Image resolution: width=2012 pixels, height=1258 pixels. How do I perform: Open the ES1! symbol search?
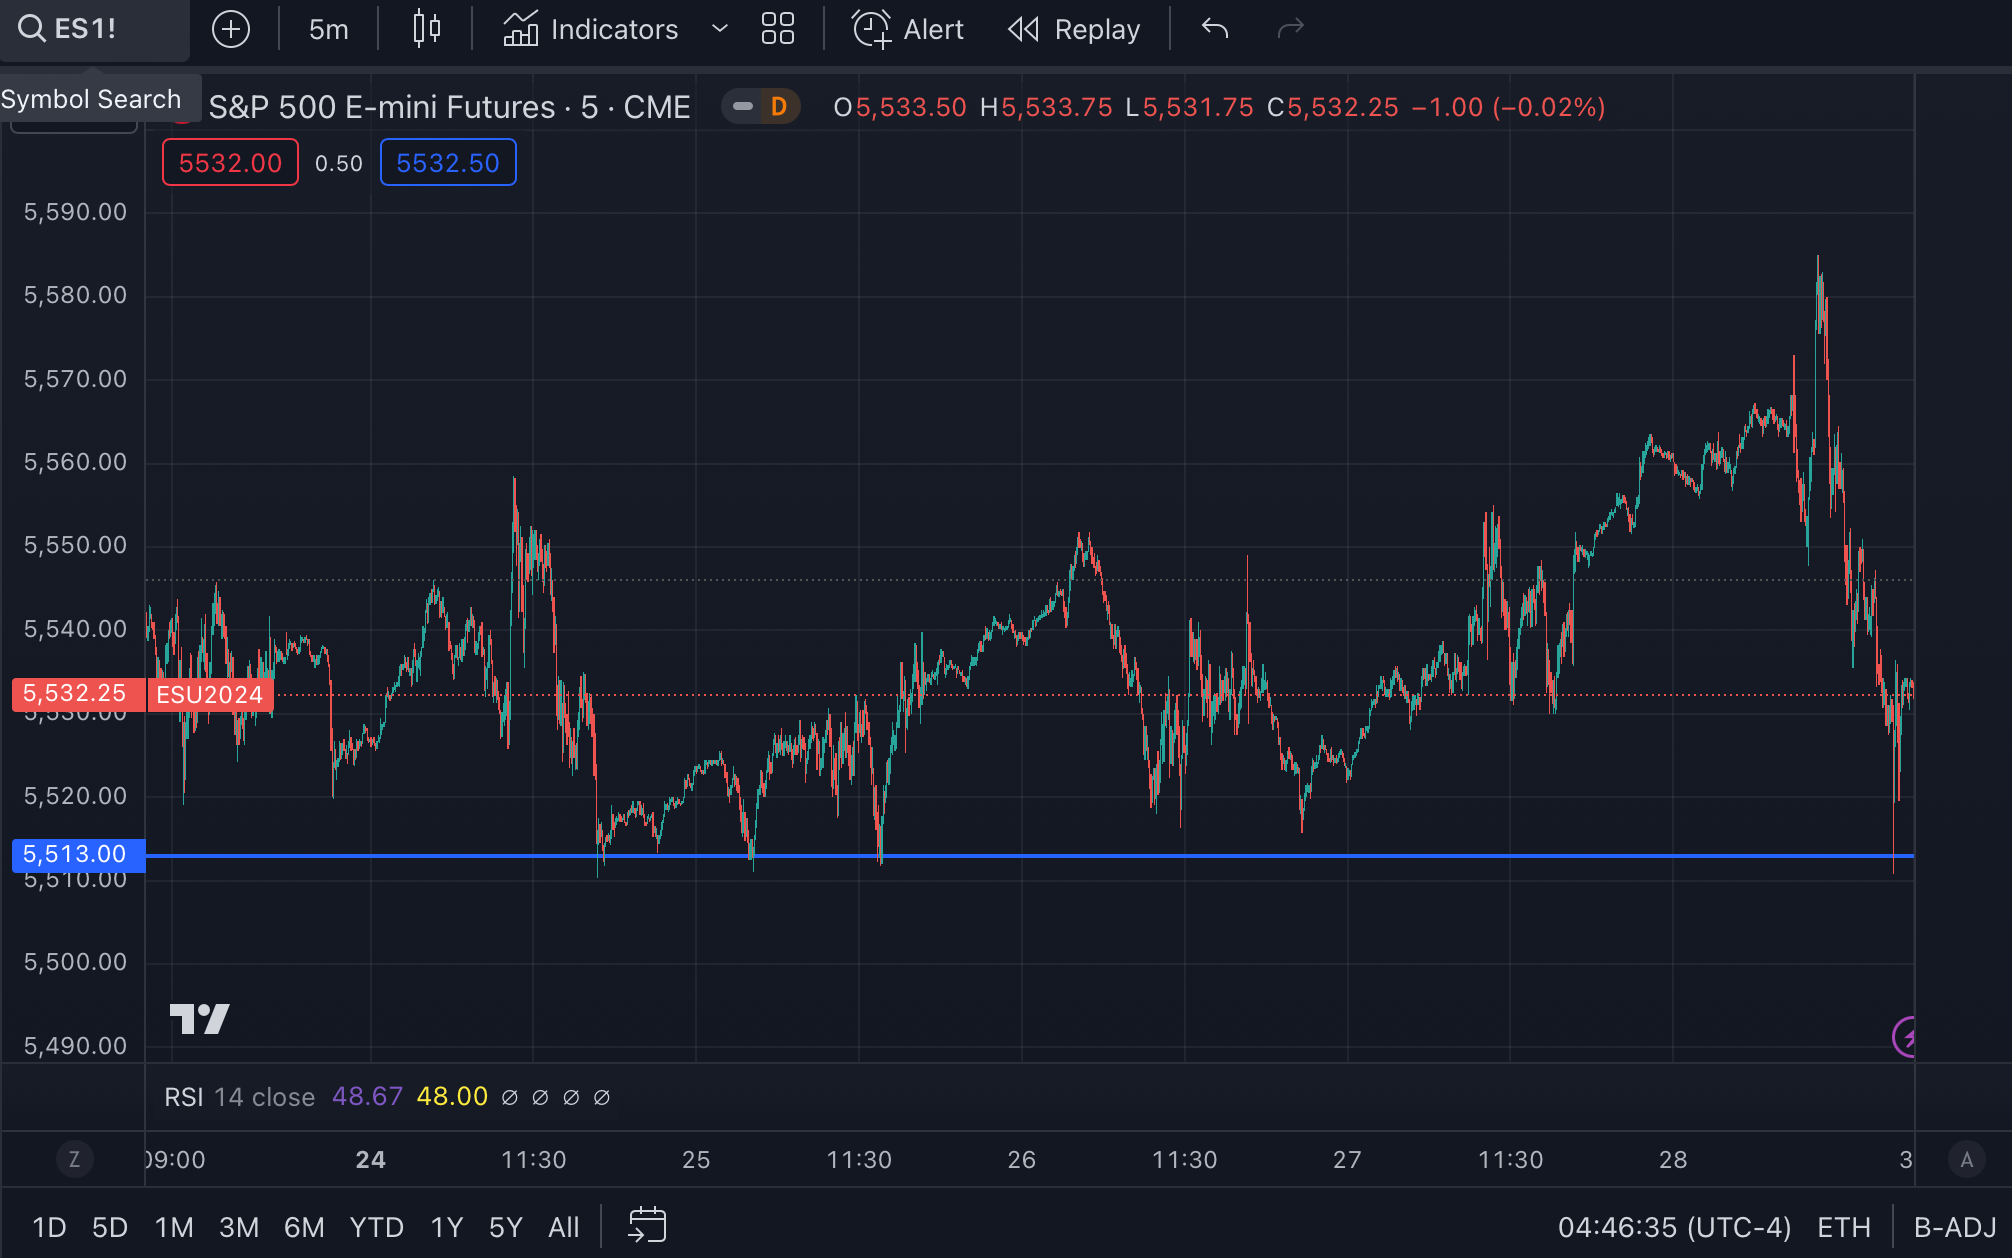[x=92, y=29]
